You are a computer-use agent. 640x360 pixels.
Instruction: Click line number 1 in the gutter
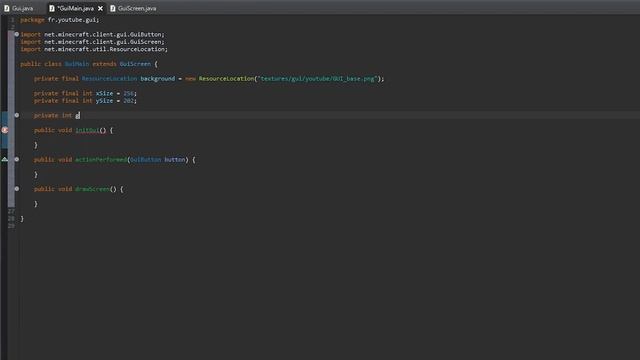tap(12, 20)
